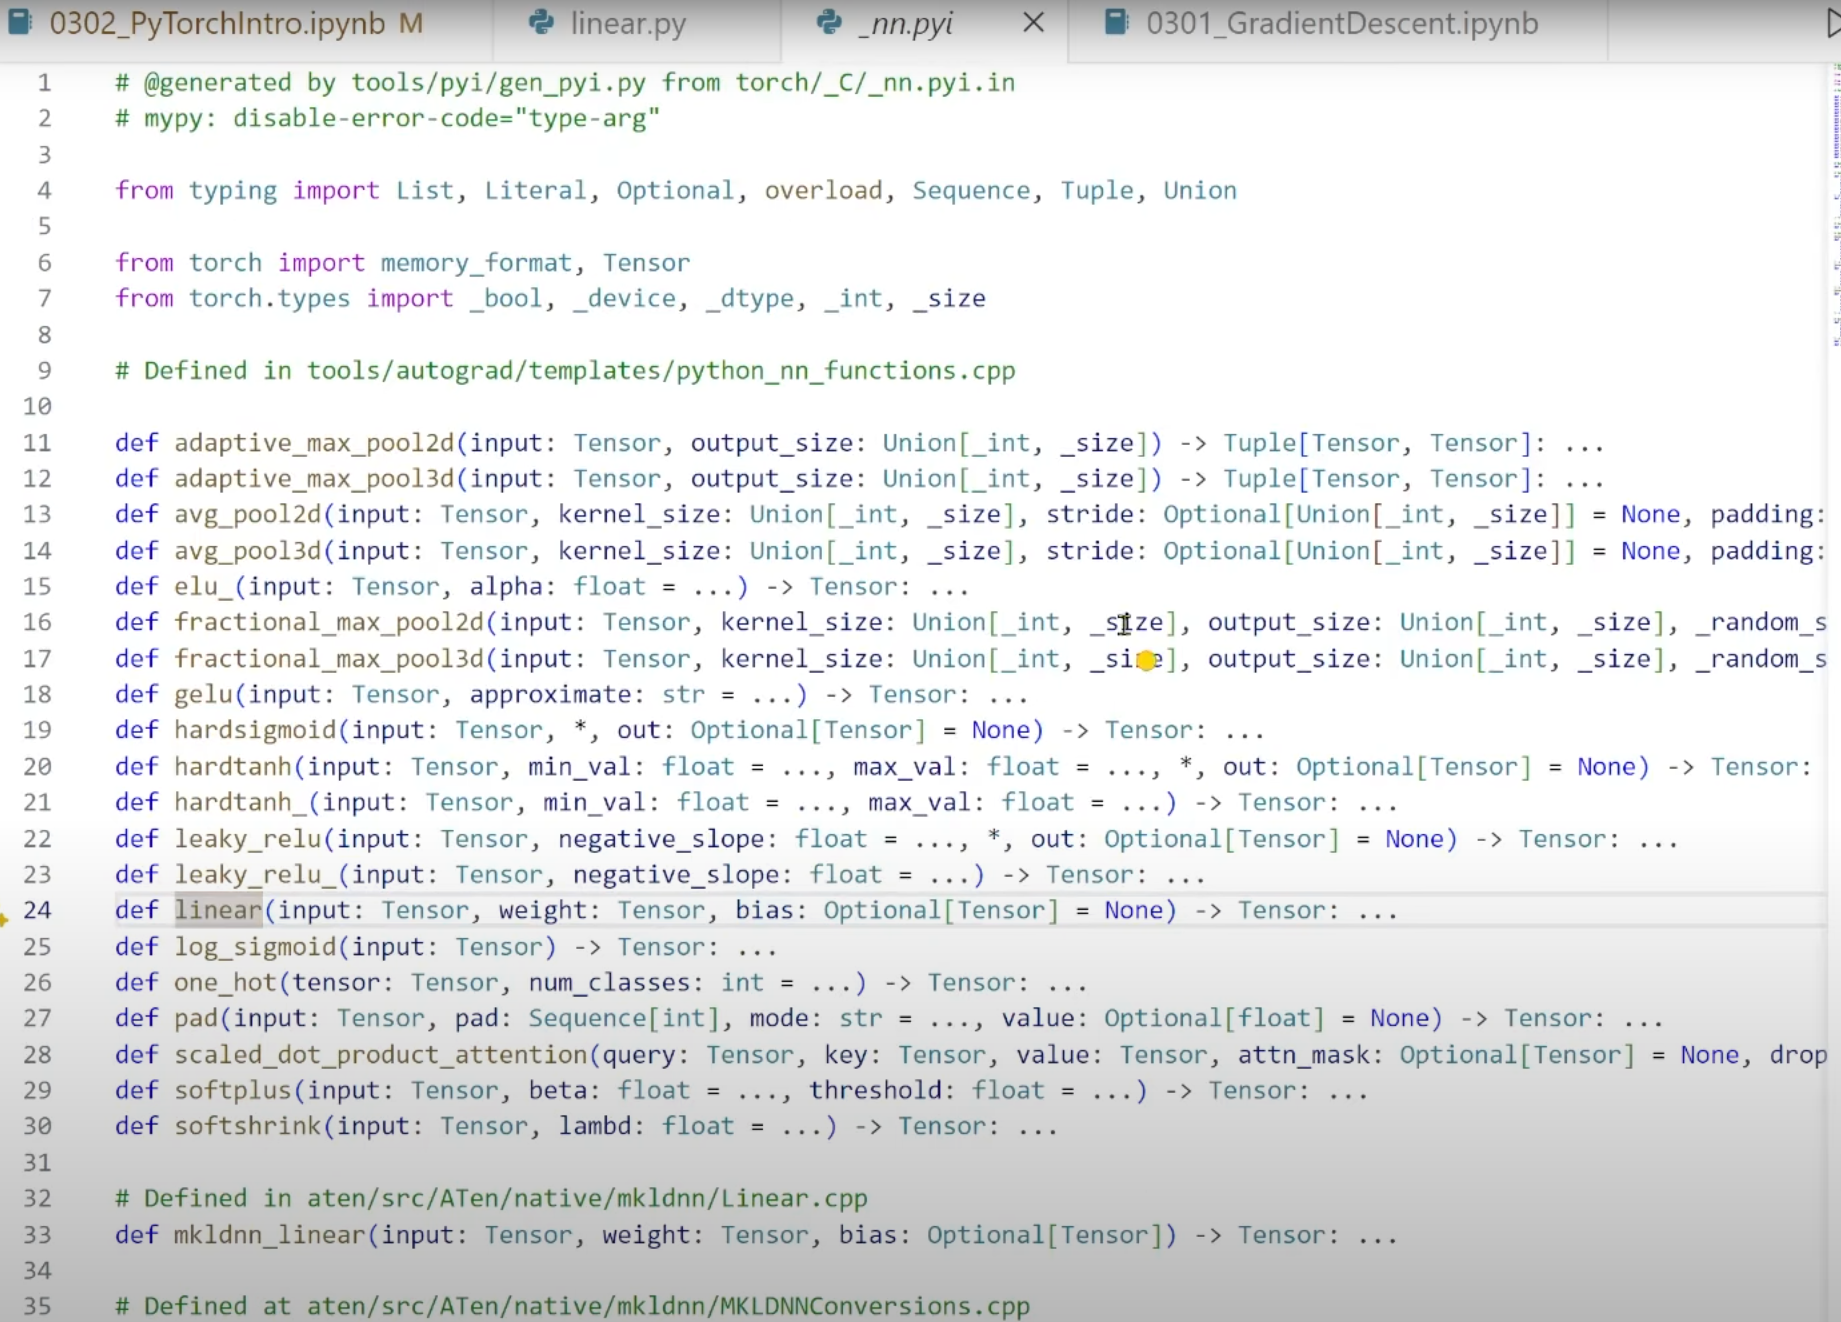Image resolution: width=1841 pixels, height=1322 pixels.
Task: Click 'Sequence' in the typing import
Action: [x=971, y=191]
